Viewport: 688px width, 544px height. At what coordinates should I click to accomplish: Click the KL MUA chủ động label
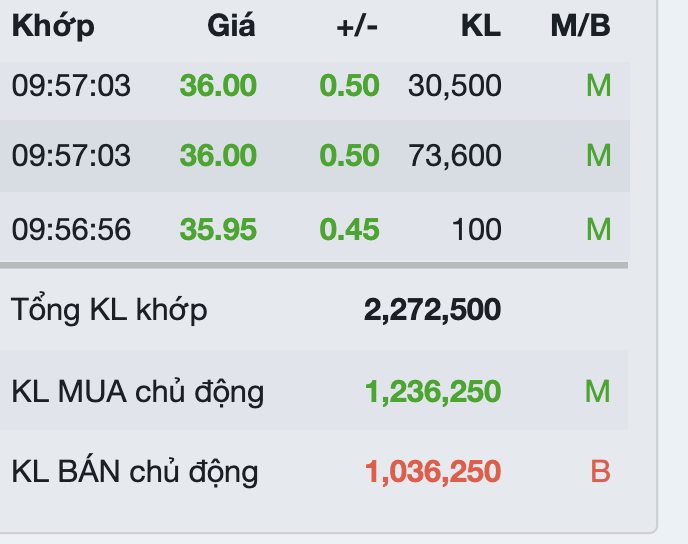pos(138,391)
